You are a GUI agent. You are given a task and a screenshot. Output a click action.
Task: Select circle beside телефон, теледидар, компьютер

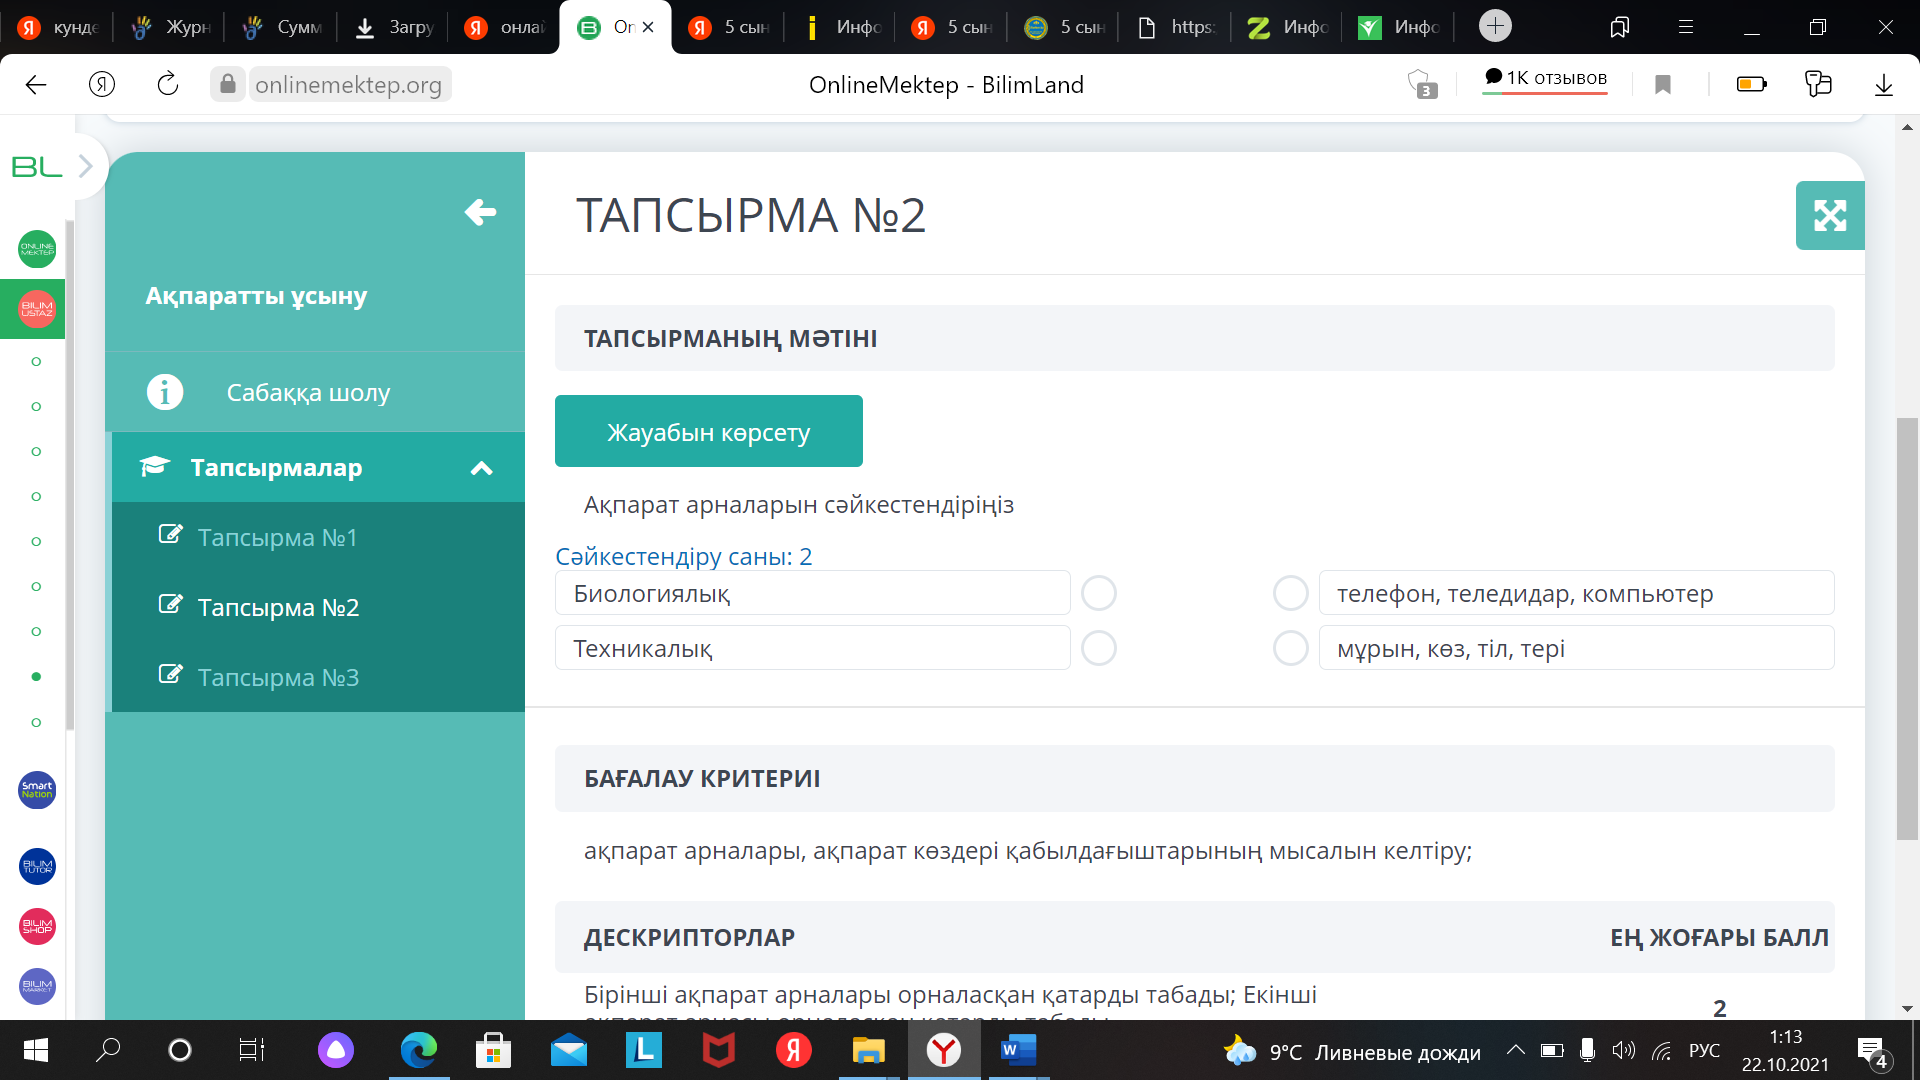point(1290,593)
